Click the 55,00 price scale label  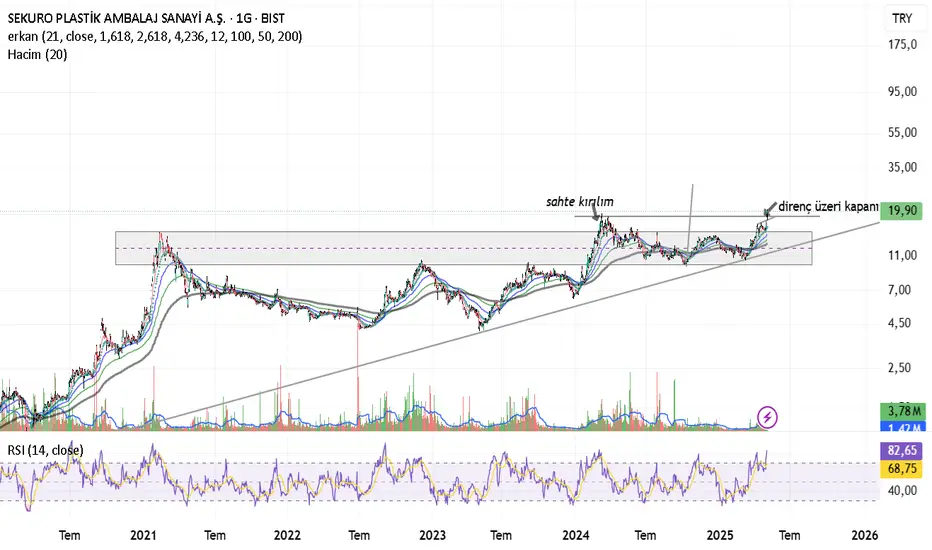902,133
